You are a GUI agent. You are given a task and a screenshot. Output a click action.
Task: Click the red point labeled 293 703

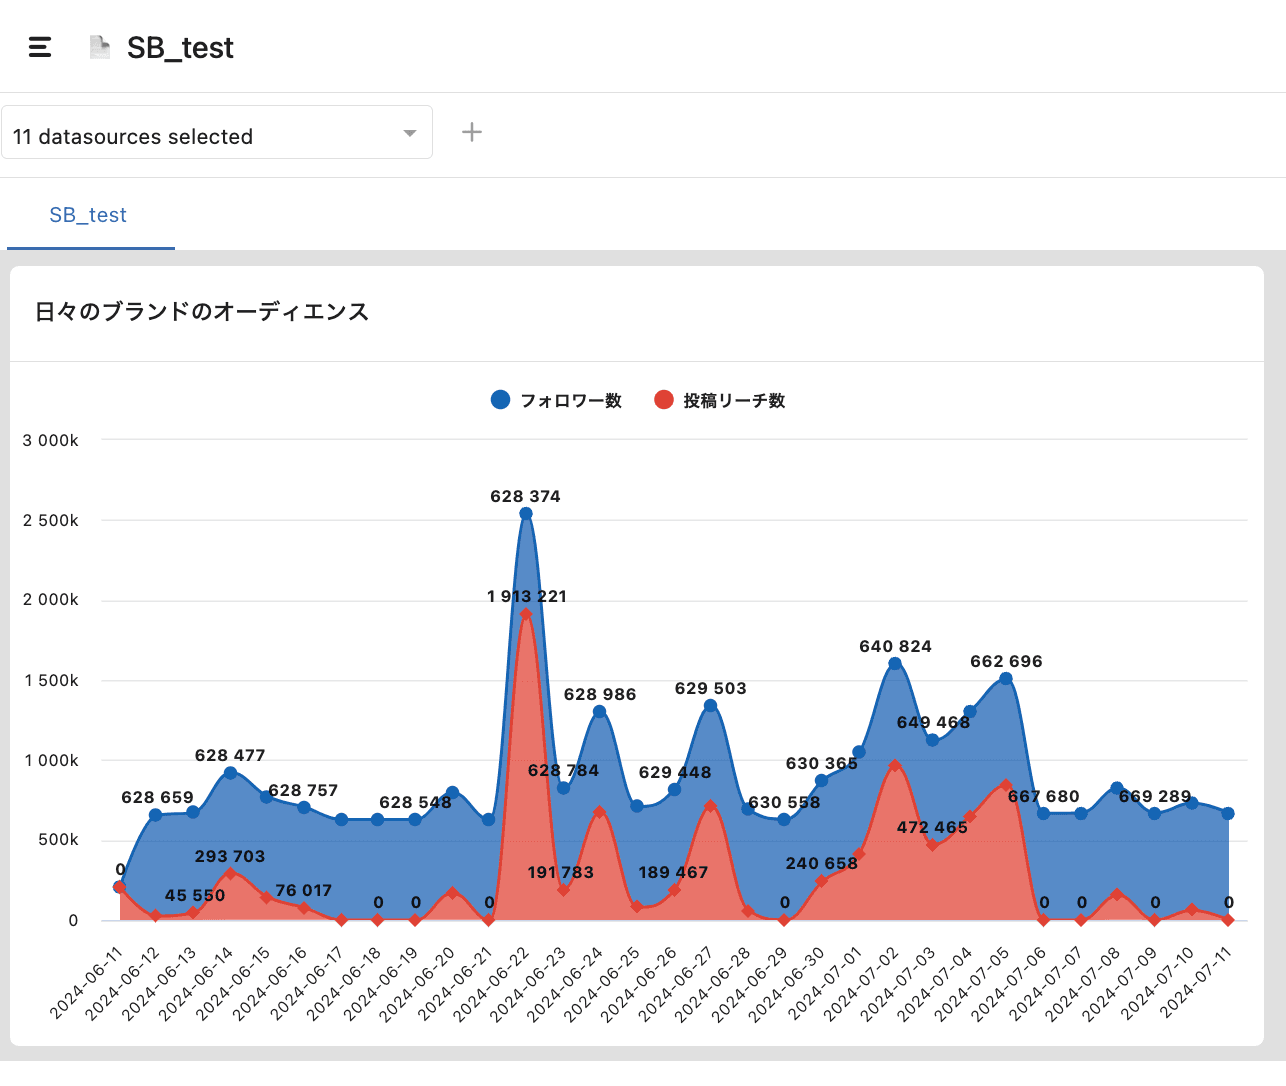pyautogui.click(x=230, y=873)
